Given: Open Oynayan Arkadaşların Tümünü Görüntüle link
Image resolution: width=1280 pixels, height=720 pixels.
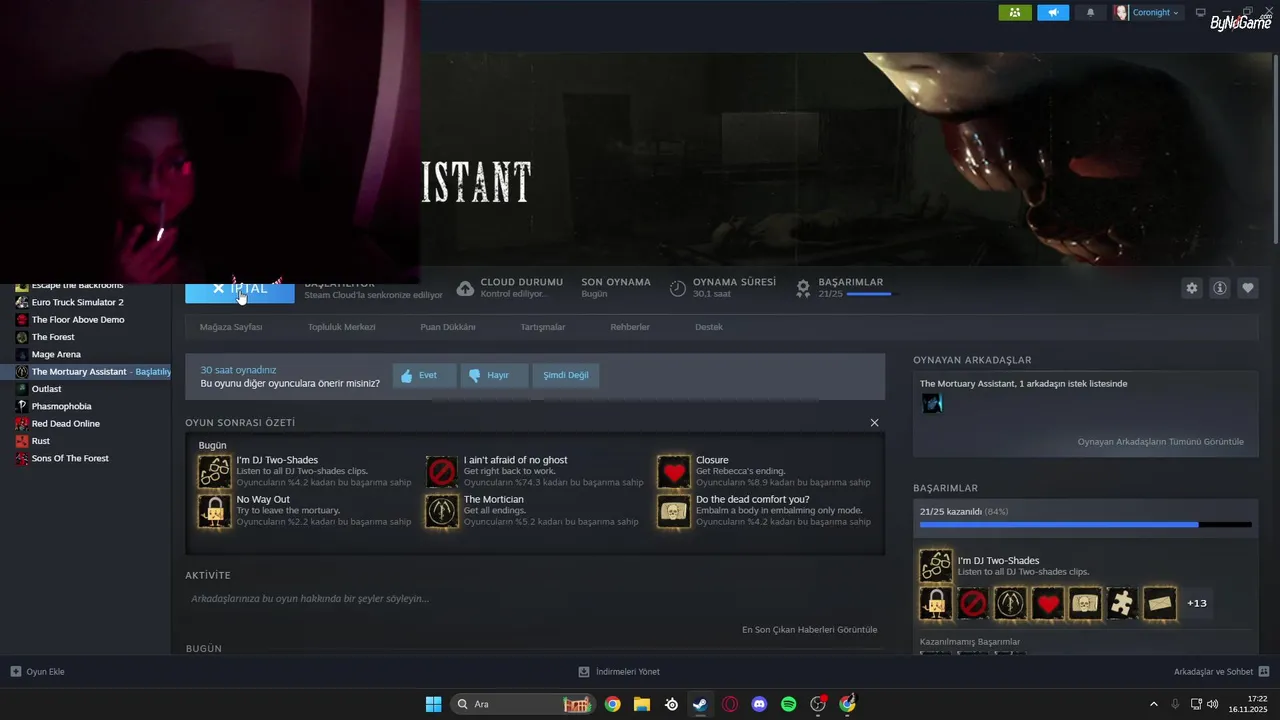Looking at the screenshot, I should click(1161, 442).
